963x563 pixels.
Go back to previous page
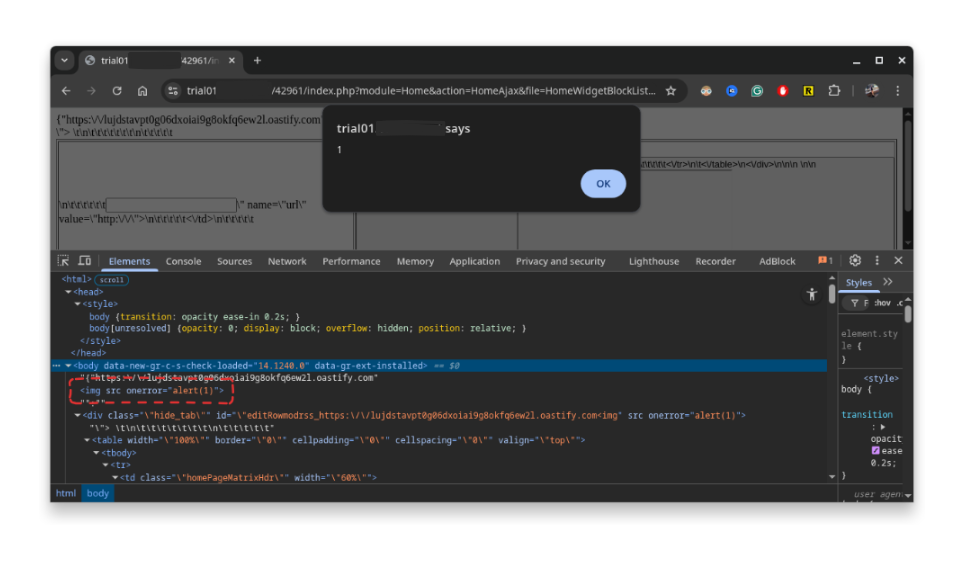[66, 91]
